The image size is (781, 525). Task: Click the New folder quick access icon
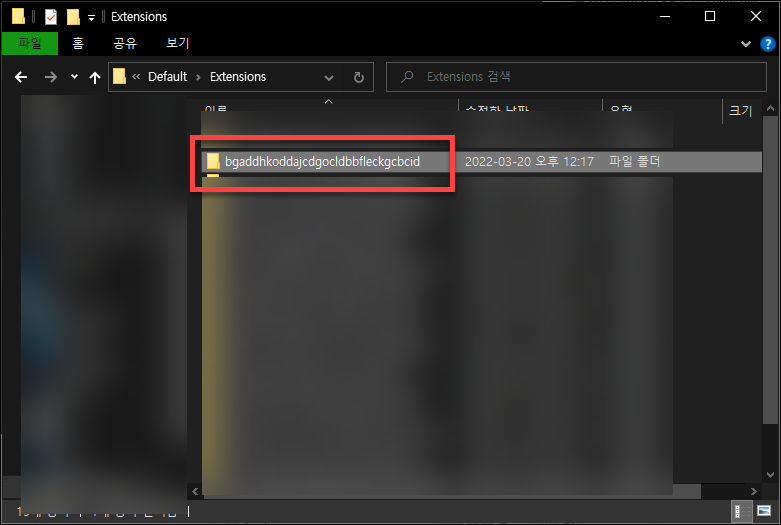pyautogui.click(x=73, y=16)
